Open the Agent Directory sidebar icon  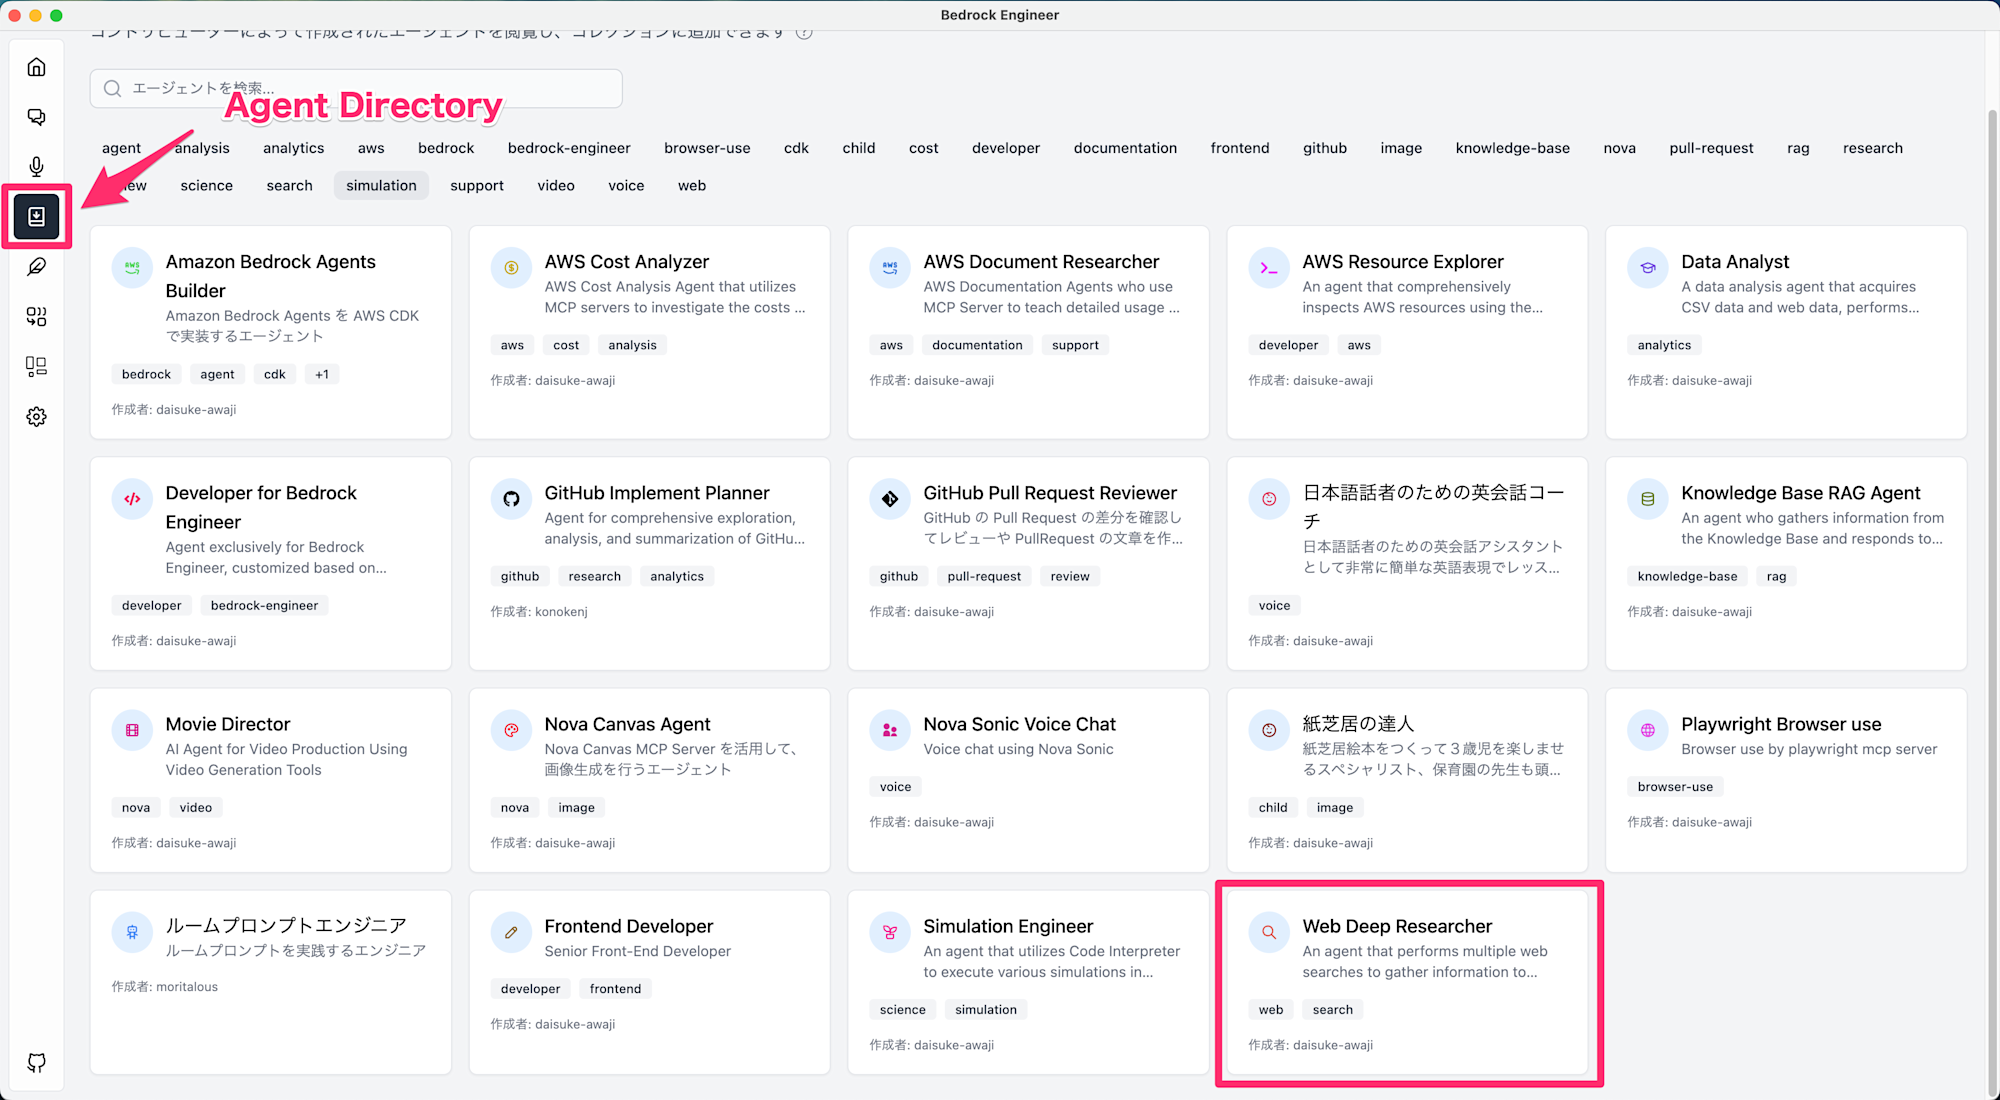click(x=37, y=216)
